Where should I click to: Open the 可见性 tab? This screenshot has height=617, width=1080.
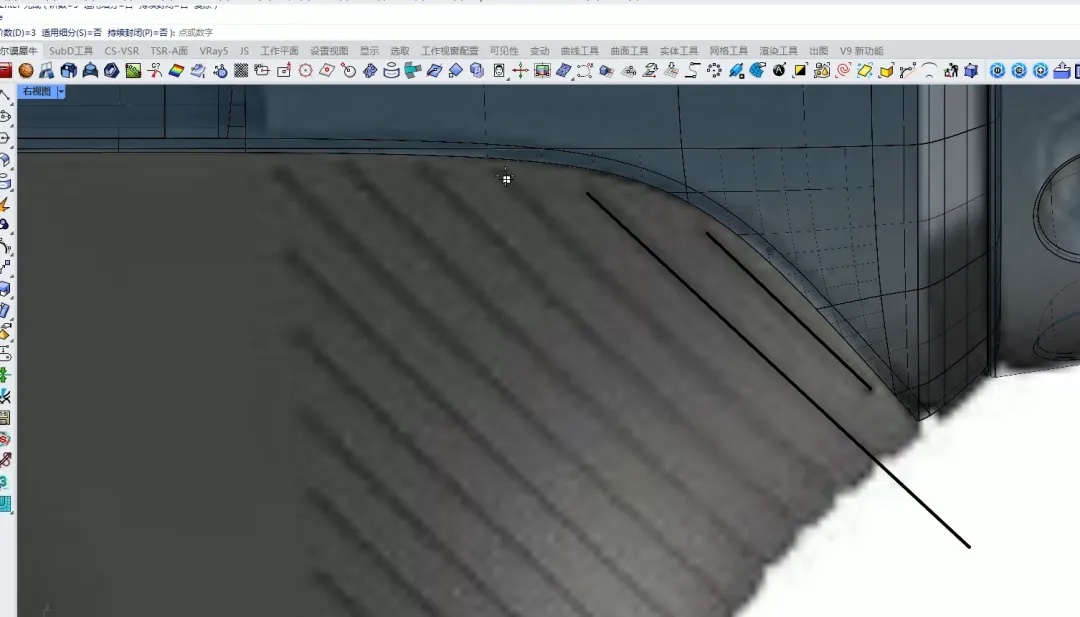tap(504, 51)
